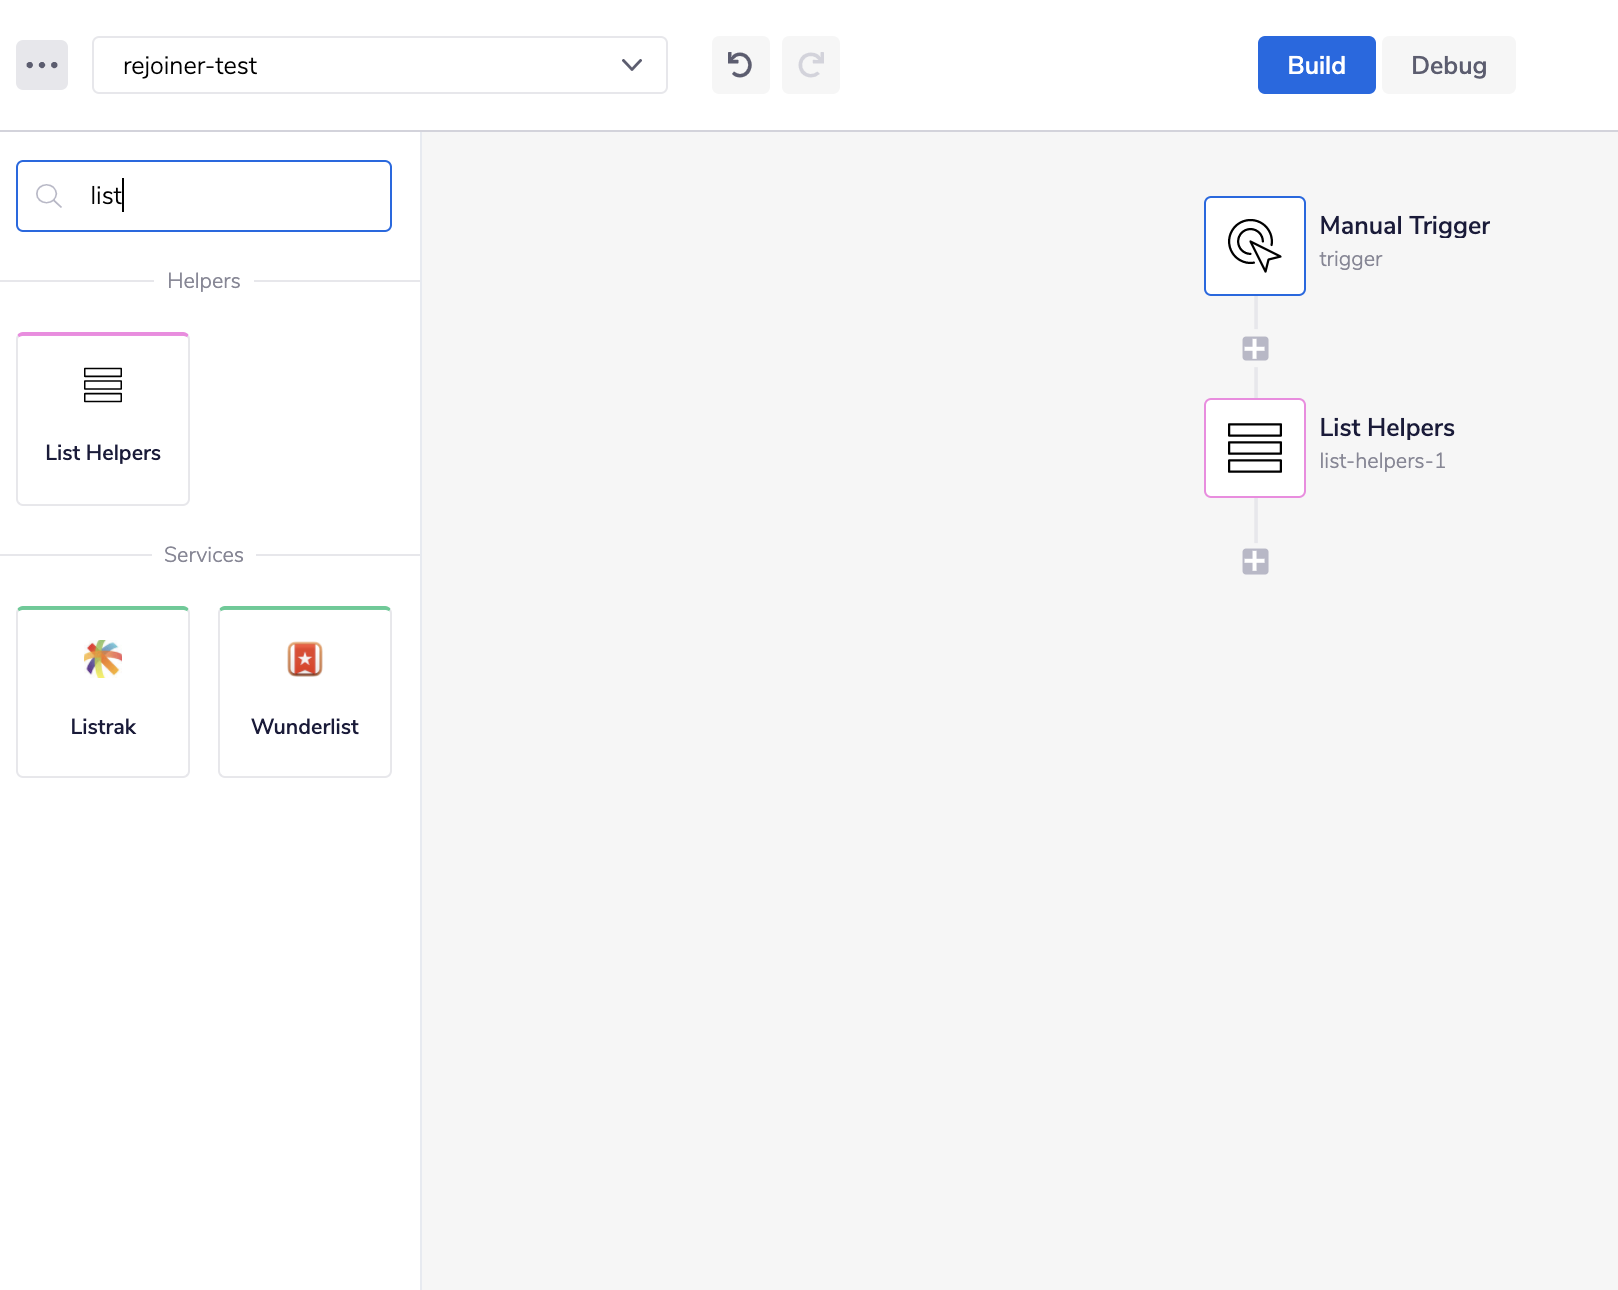Screen dimensions: 1618x1290
Task: Add a step below List Helpers node
Action: pyautogui.click(x=1254, y=561)
